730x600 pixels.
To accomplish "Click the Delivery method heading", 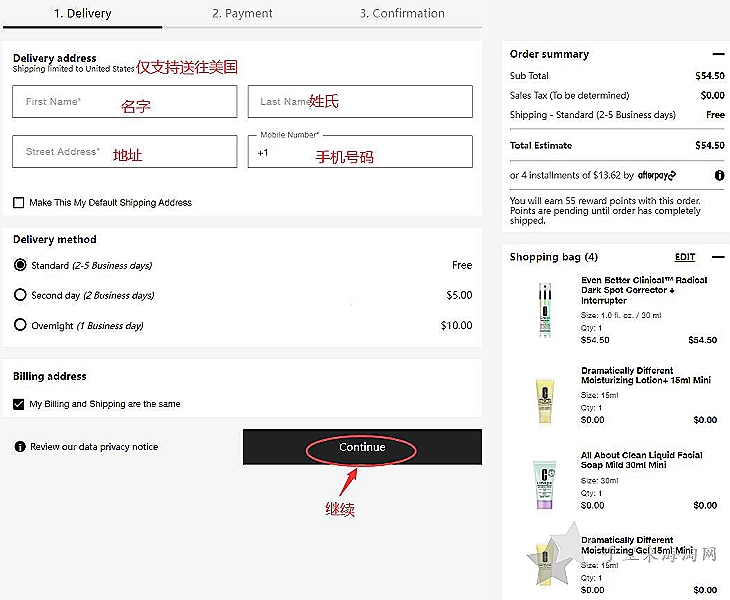I will (55, 240).
